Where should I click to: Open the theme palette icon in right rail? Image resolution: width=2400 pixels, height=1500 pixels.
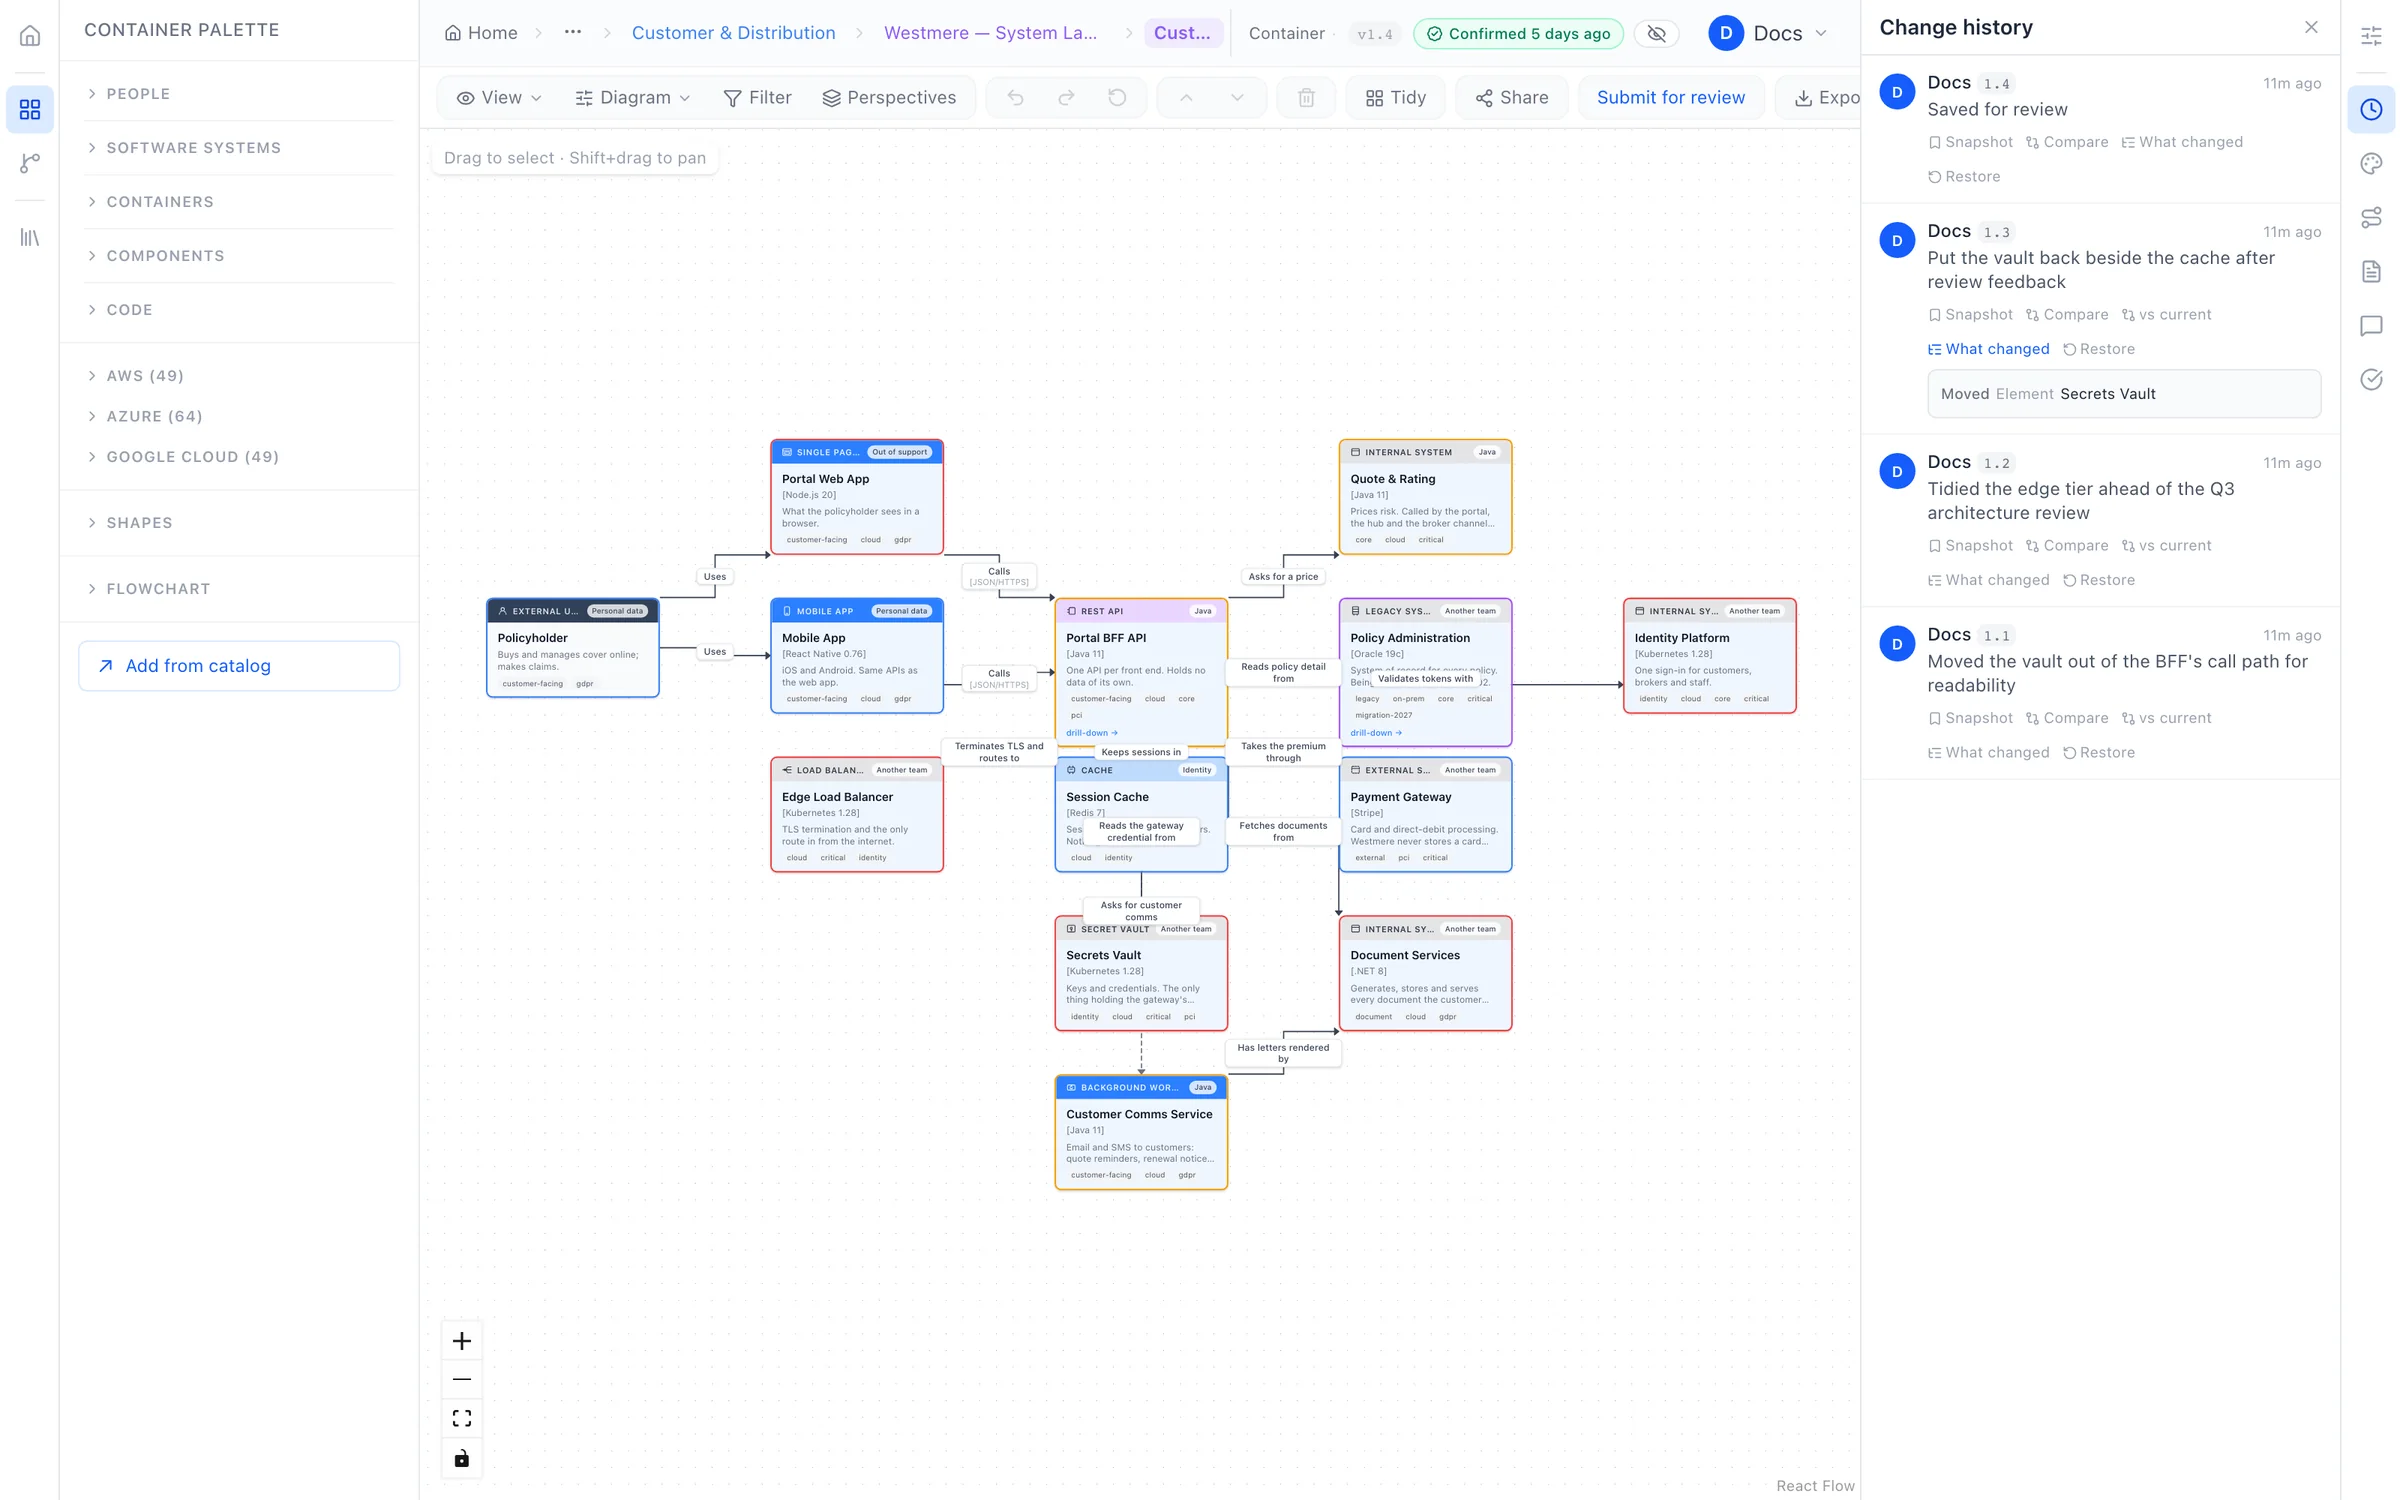pyautogui.click(x=2371, y=163)
